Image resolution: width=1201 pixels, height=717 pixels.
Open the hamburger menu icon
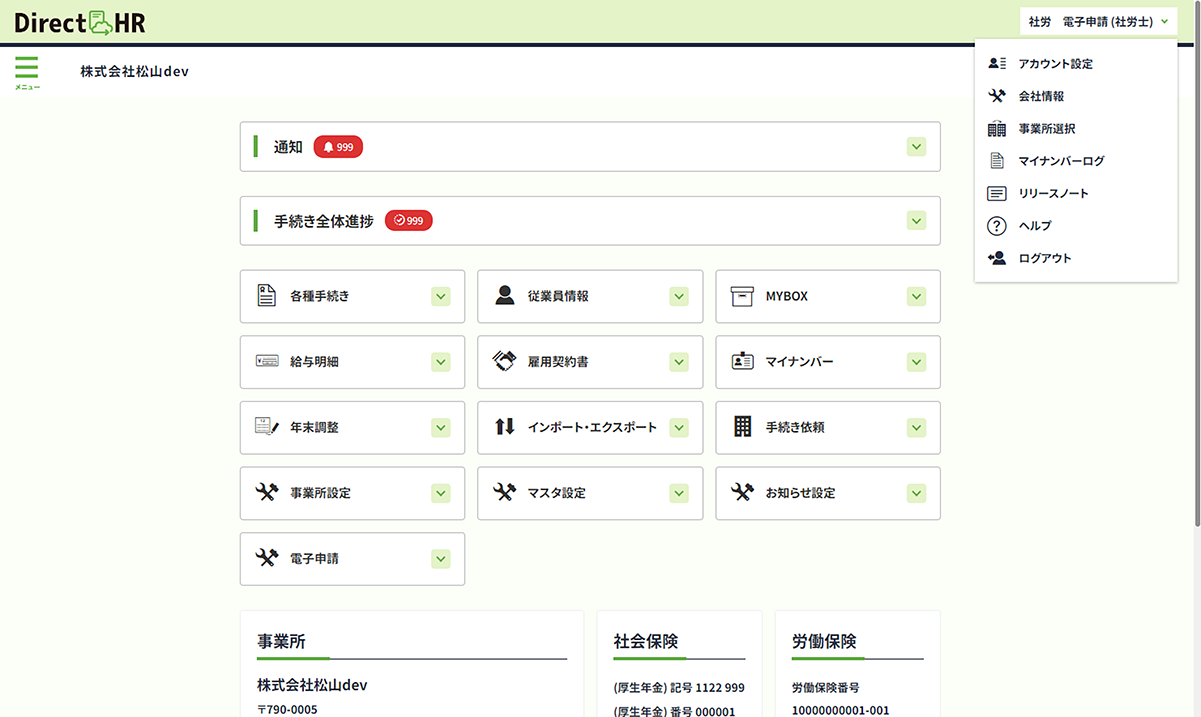point(27,72)
